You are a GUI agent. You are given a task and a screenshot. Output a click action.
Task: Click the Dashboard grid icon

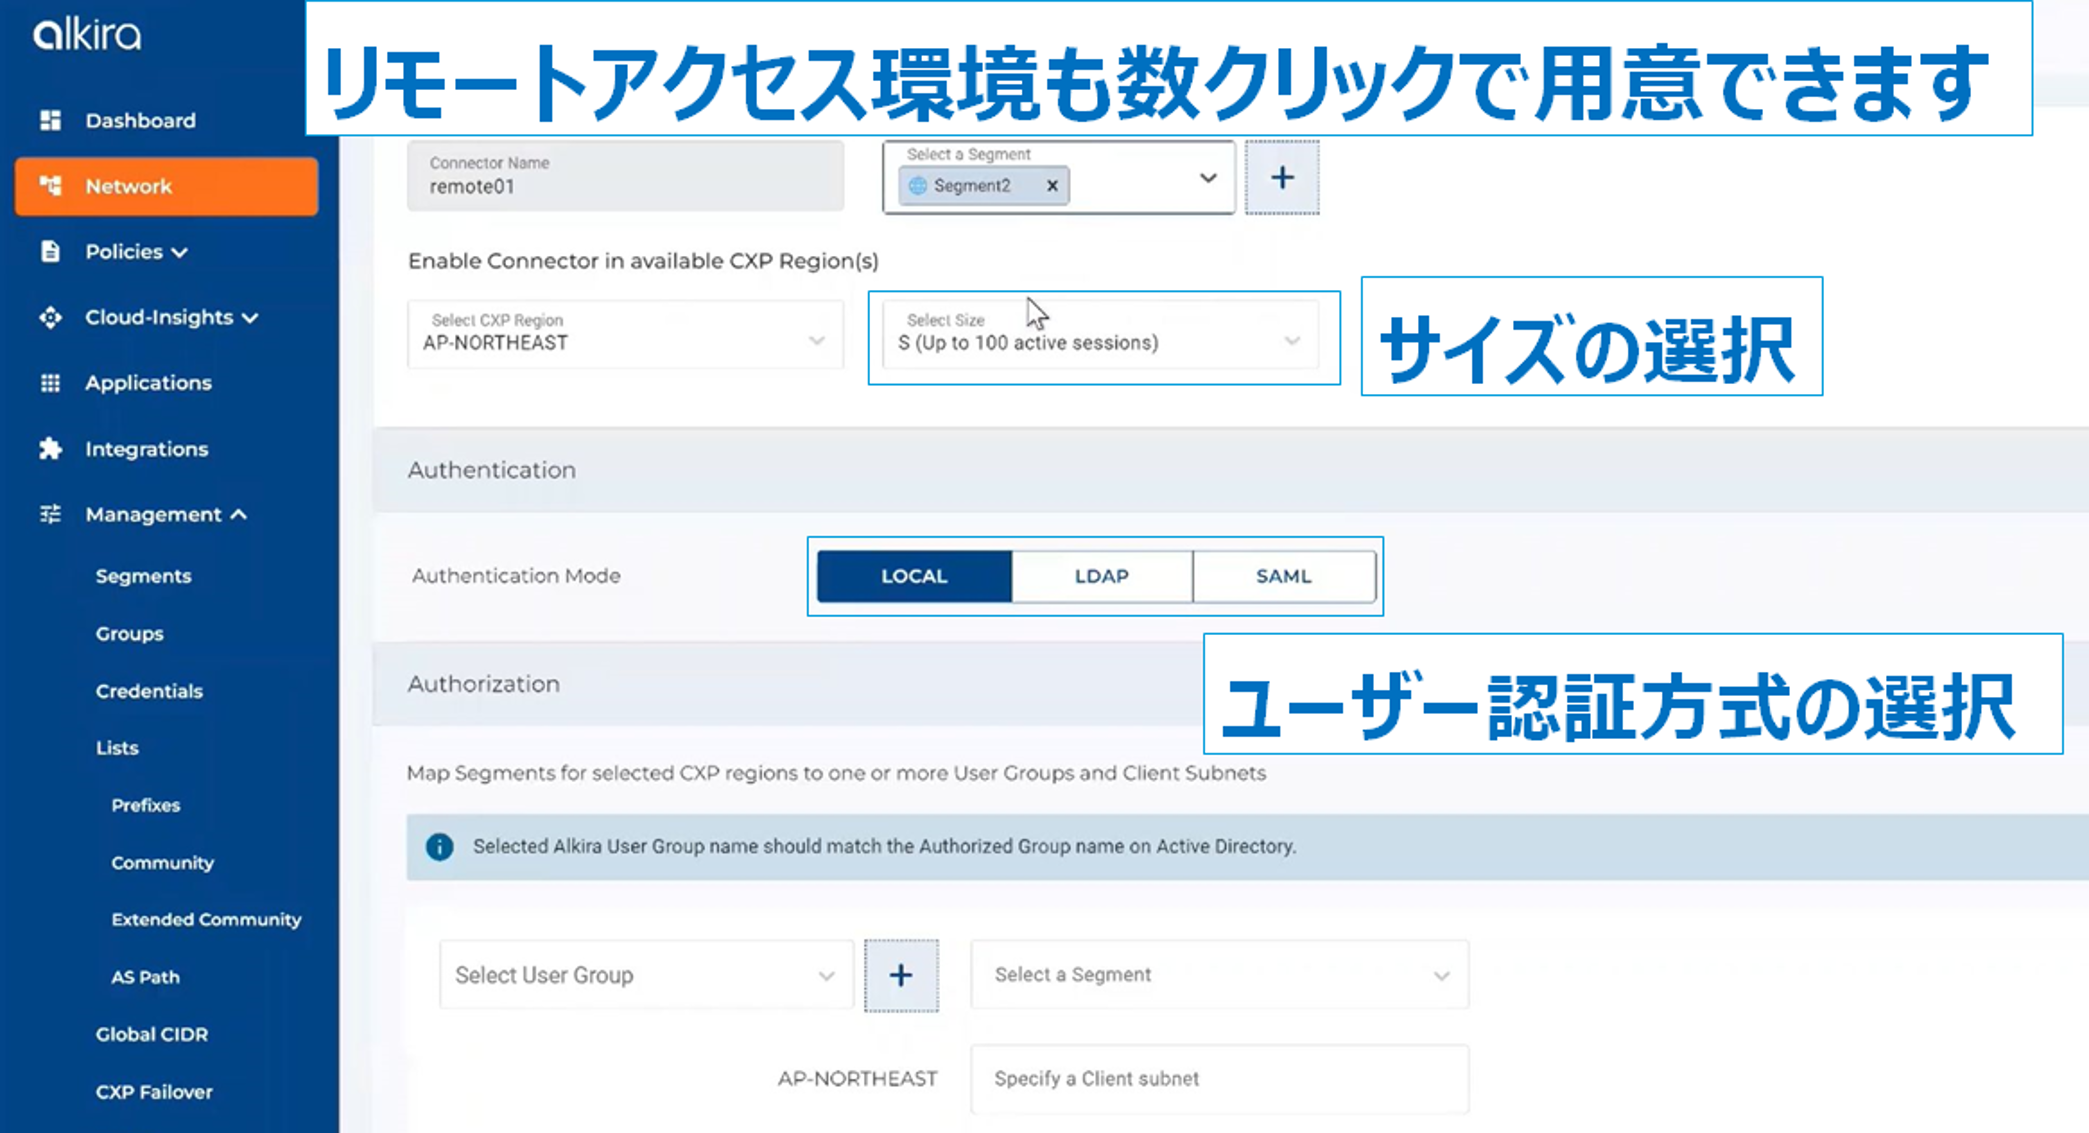point(50,121)
